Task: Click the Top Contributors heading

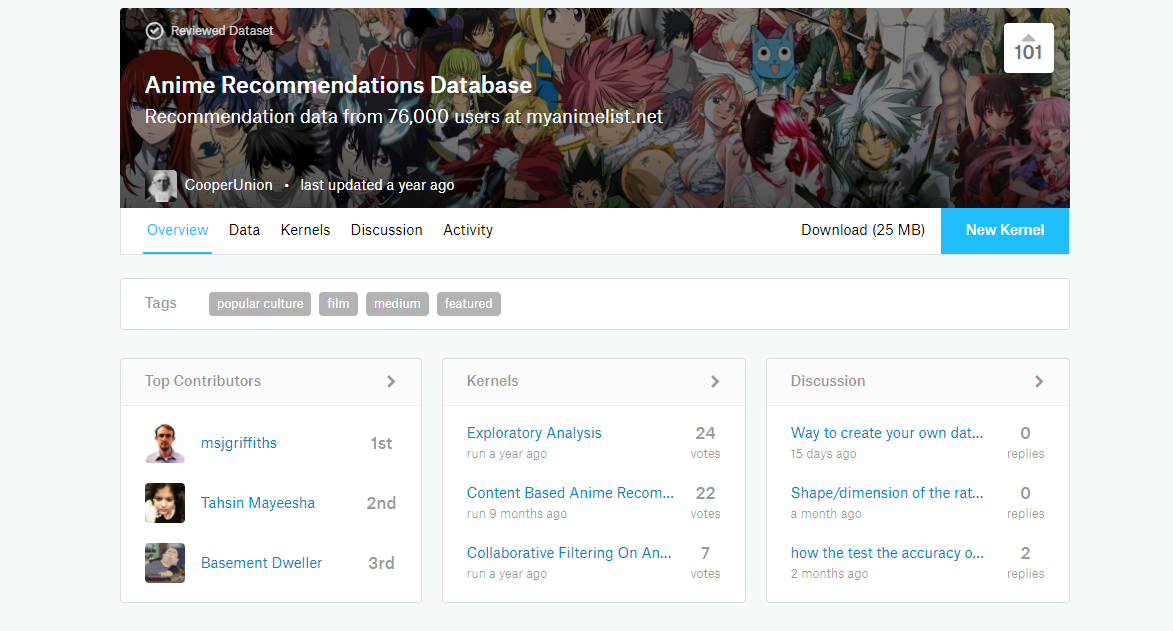Action: coord(203,381)
